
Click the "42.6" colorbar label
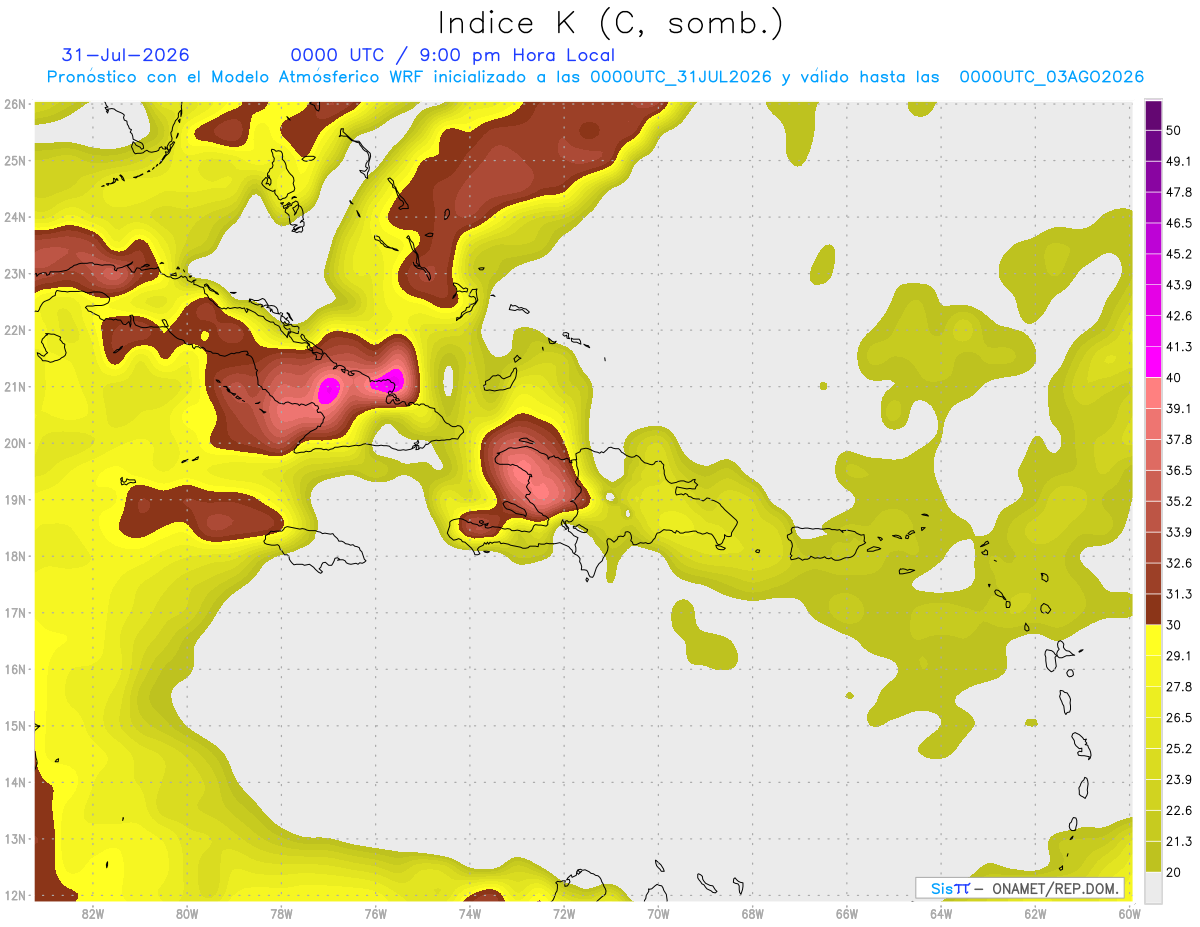point(1179,316)
